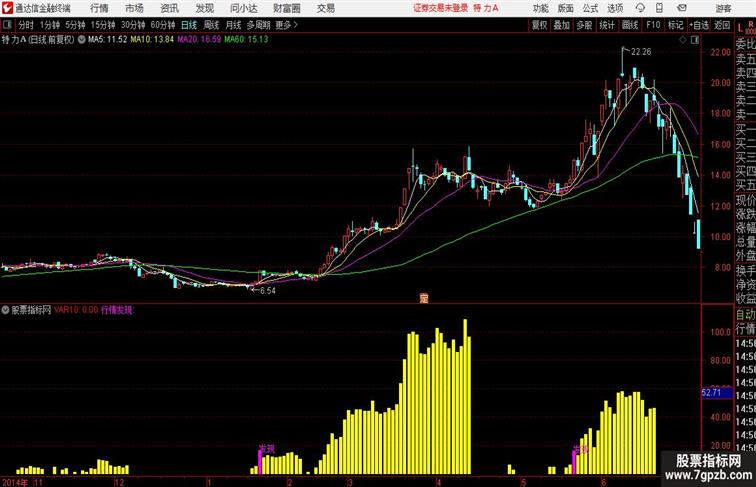The height and width of the screenshot is (487, 756).
Task: Switch to 60分钟 period
Action: coord(163,25)
